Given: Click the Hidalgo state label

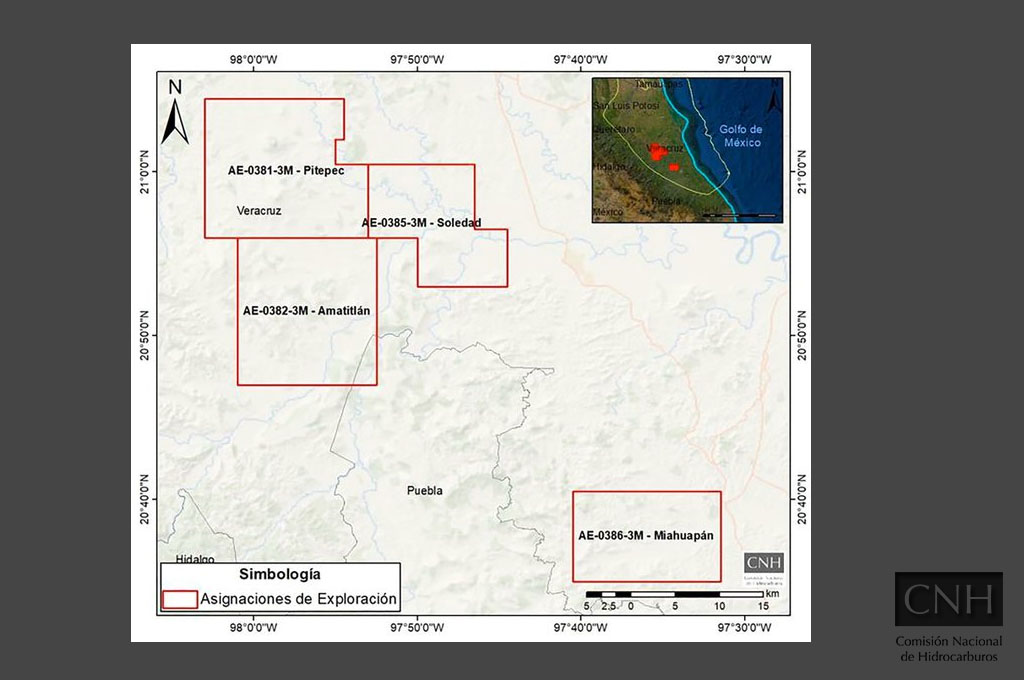Looking at the screenshot, I should tap(195, 559).
